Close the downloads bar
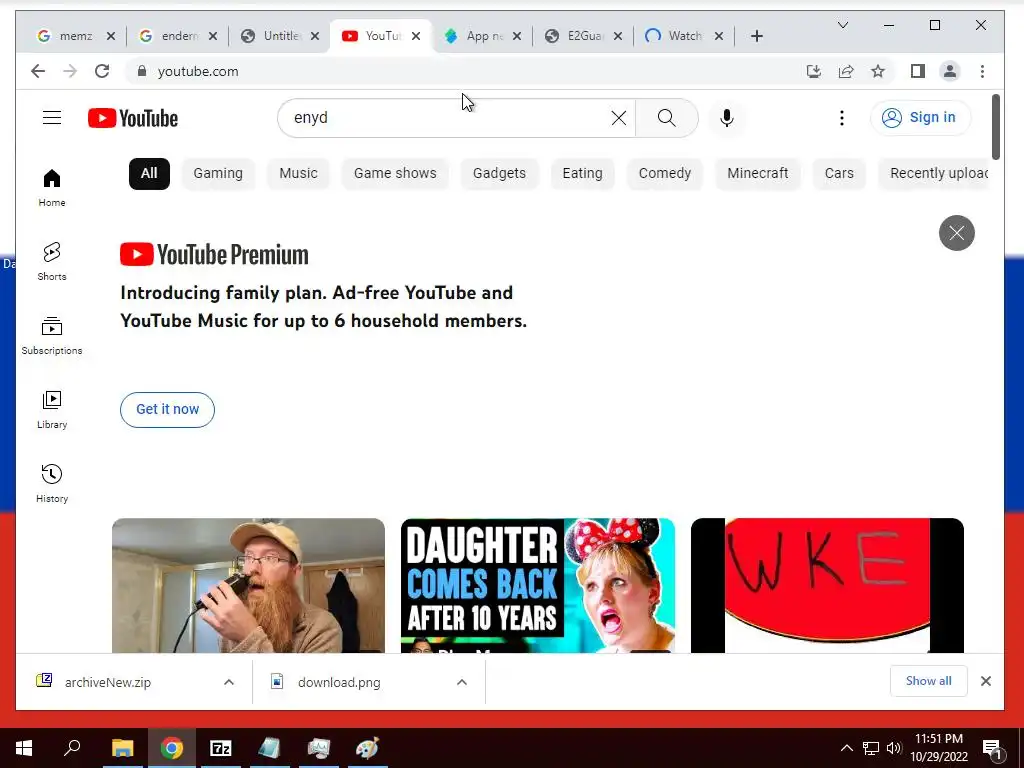Screen dimensions: 1024x768 (985, 681)
